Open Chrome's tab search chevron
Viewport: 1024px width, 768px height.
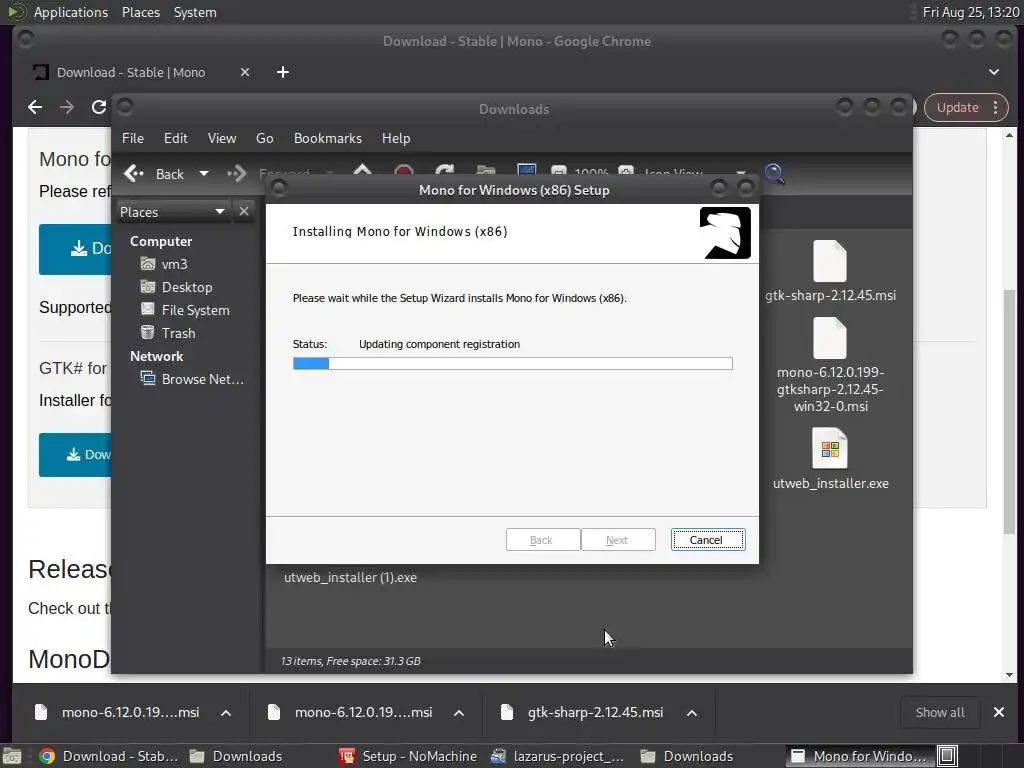(x=994, y=72)
